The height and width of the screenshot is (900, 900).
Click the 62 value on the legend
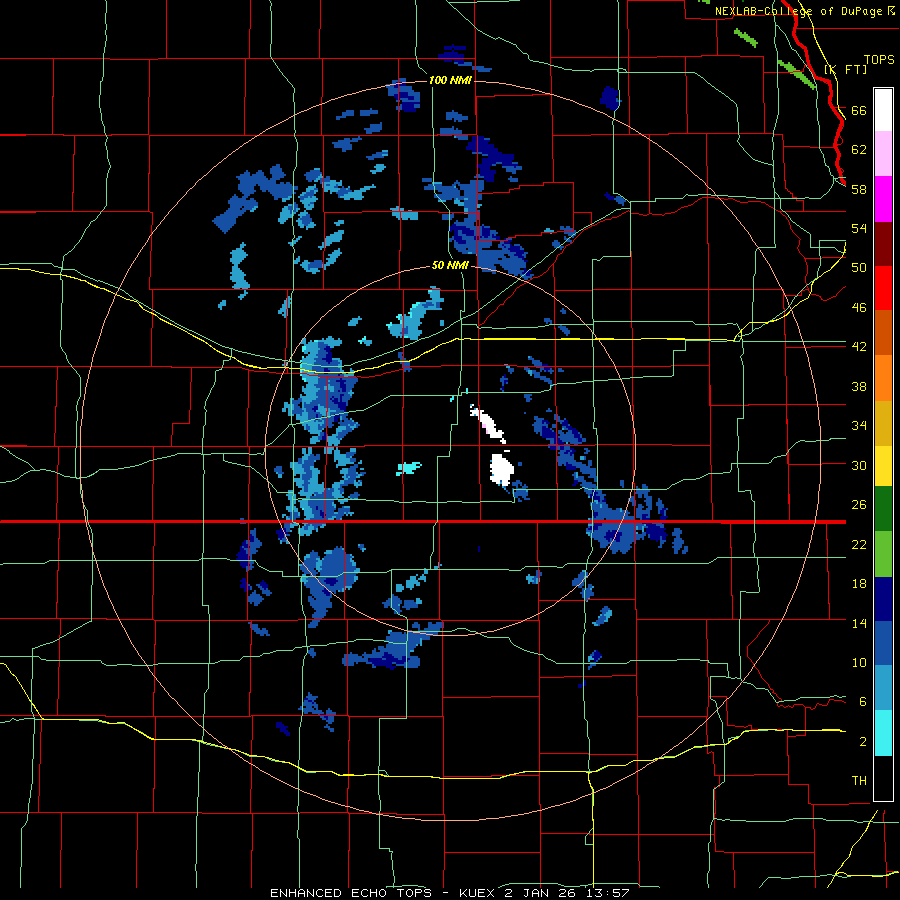click(859, 150)
